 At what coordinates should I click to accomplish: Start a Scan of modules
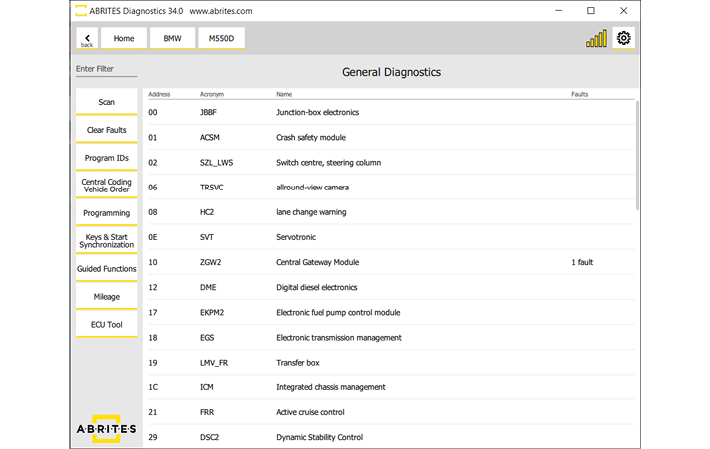click(x=106, y=102)
